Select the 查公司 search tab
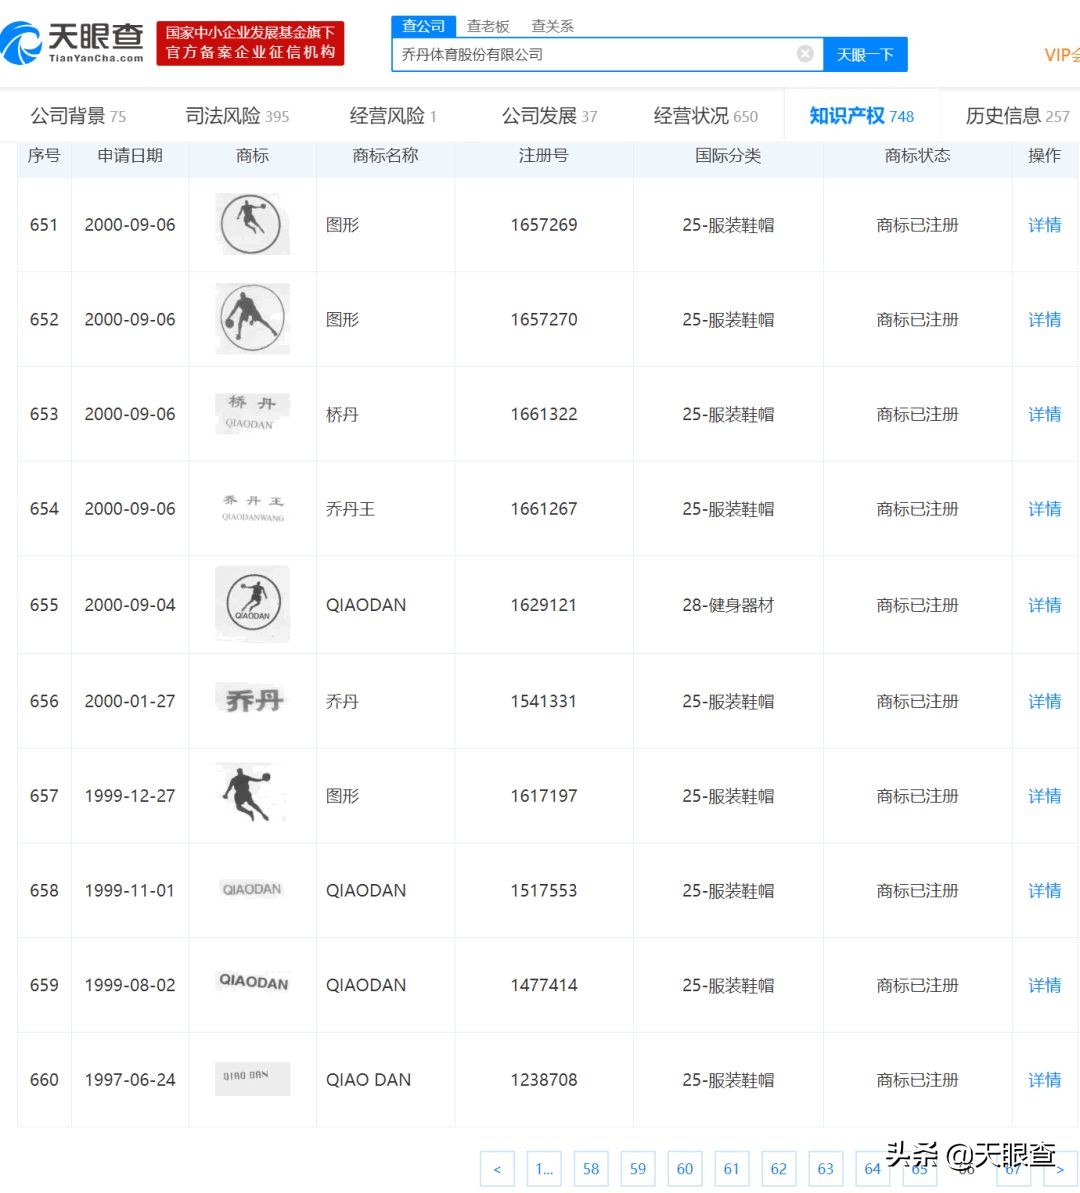The height and width of the screenshot is (1193, 1080). pyautogui.click(x=423, y=27)
